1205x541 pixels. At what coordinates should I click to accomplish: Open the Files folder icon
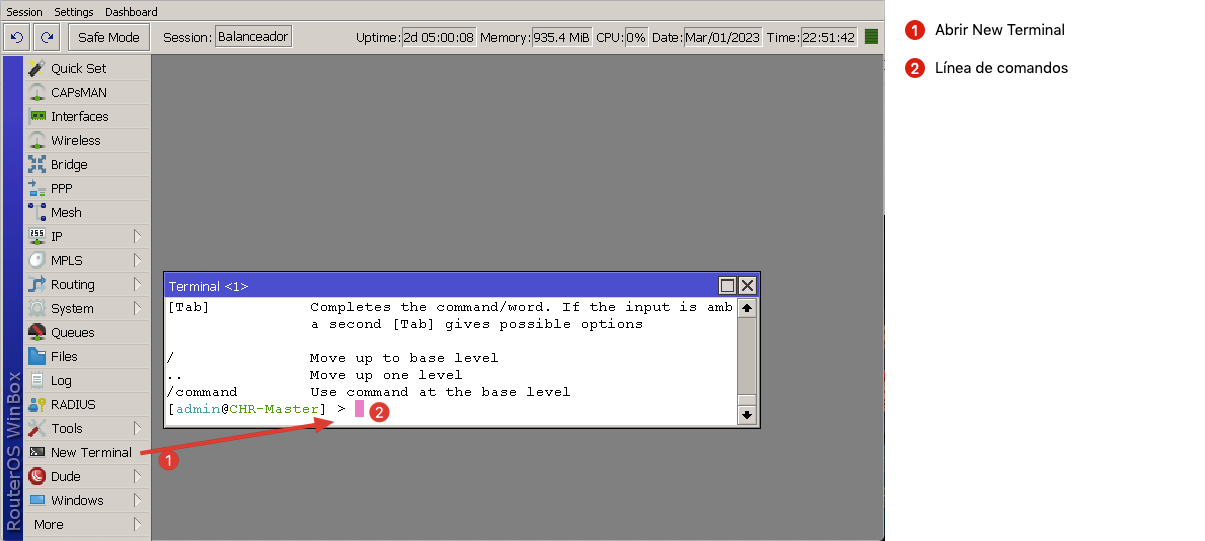point(37,356)
